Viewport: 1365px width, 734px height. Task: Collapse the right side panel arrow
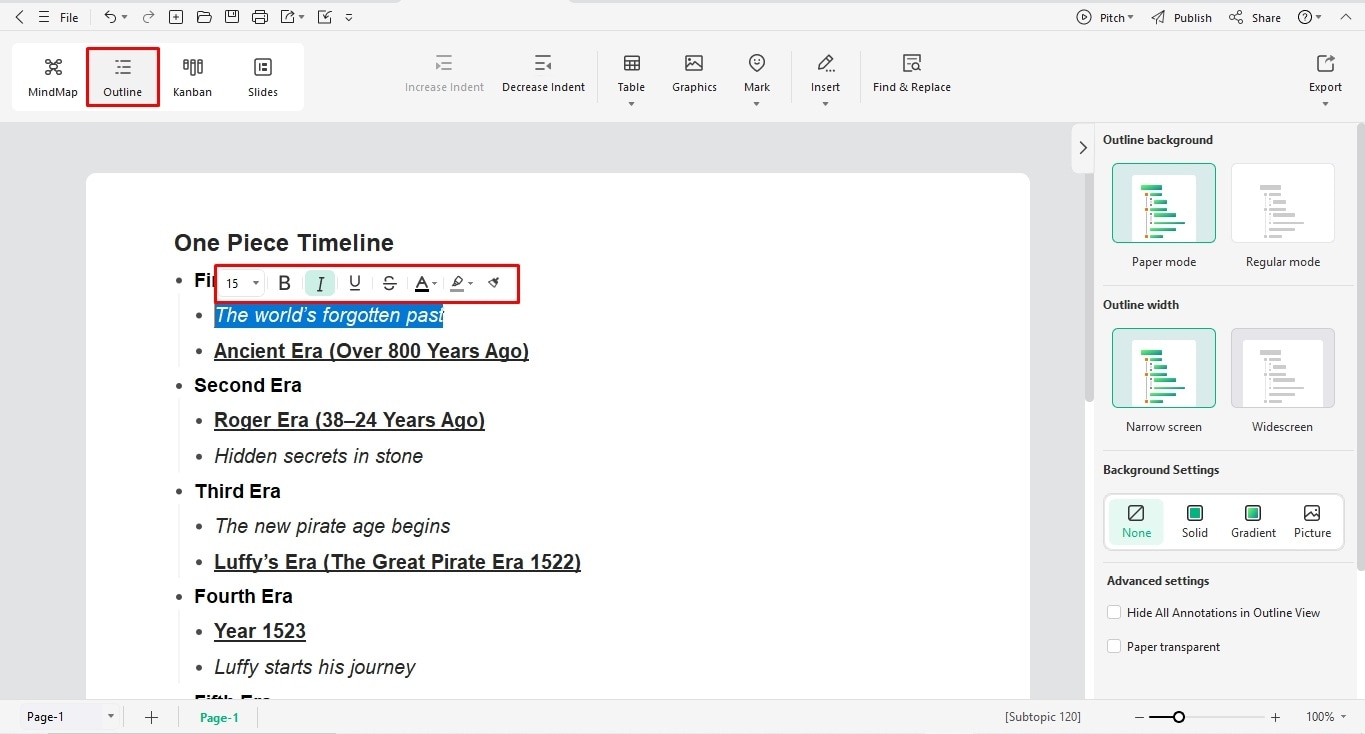click(x=1082, y=148)
